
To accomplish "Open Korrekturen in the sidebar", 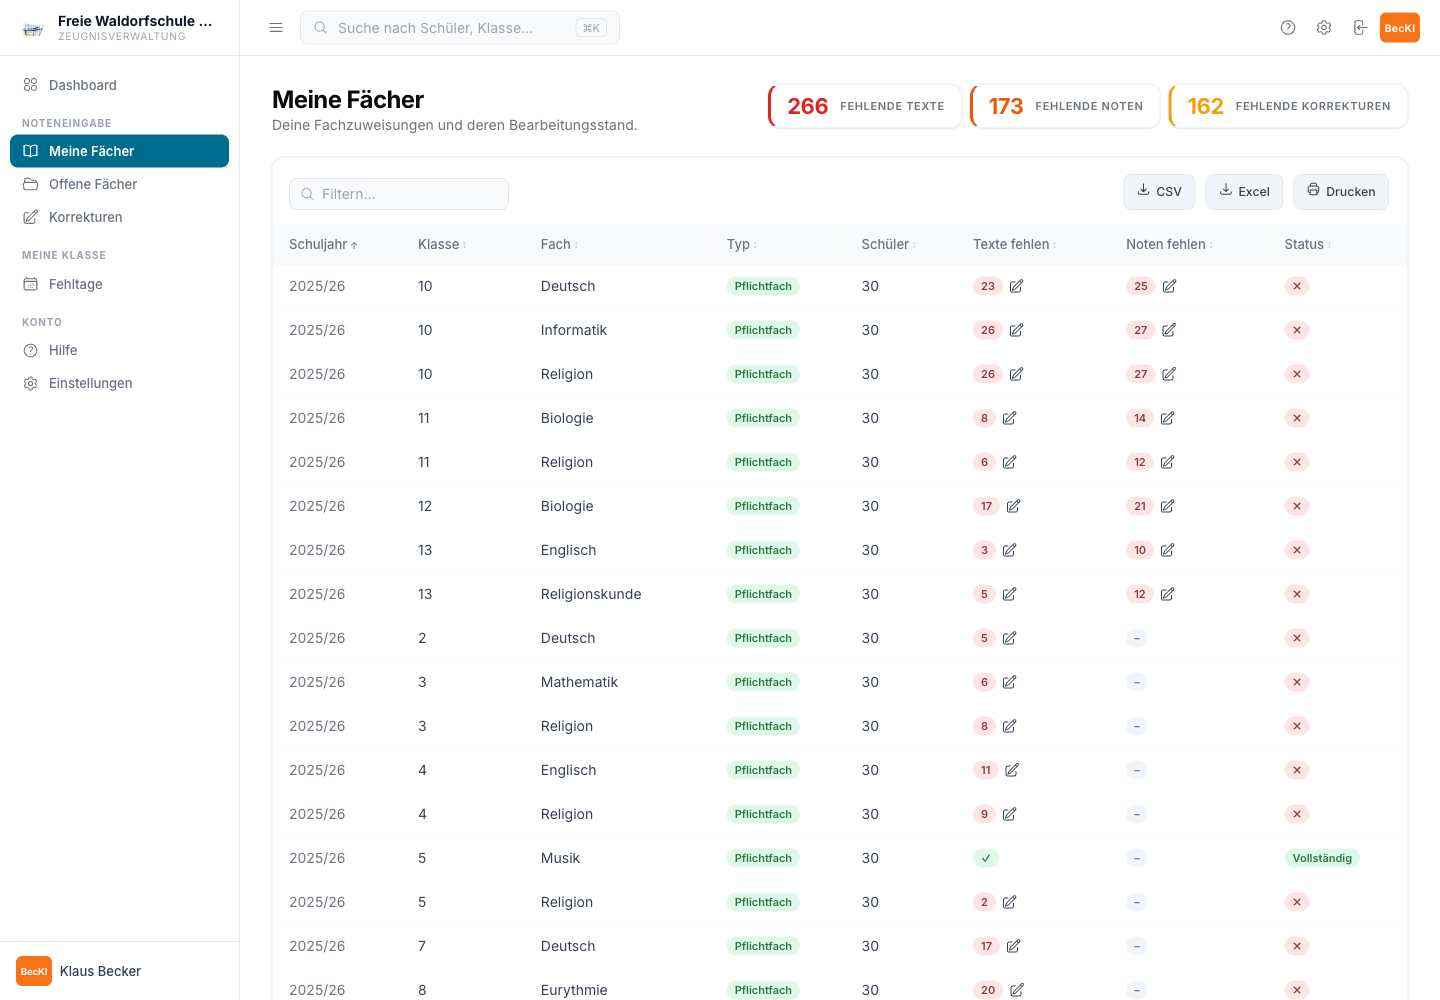I will 119,217.
